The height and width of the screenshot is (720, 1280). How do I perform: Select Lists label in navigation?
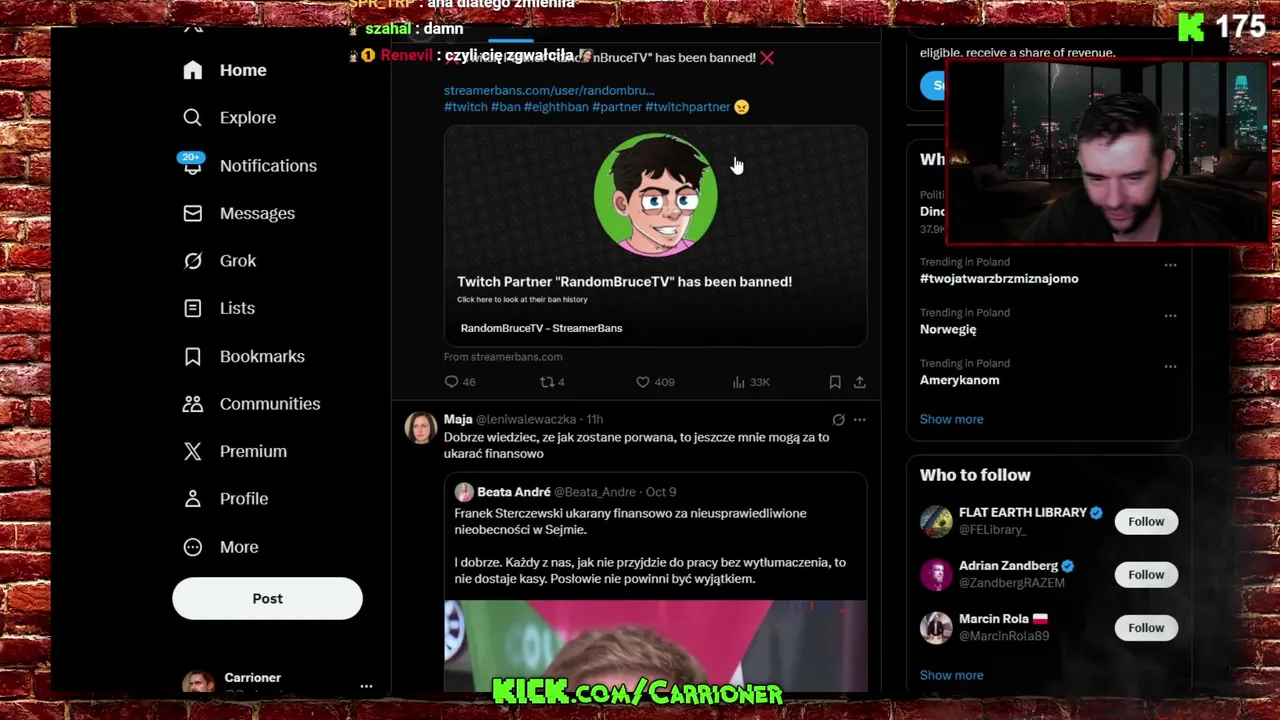pyautogui.click(x=237, y=308)
